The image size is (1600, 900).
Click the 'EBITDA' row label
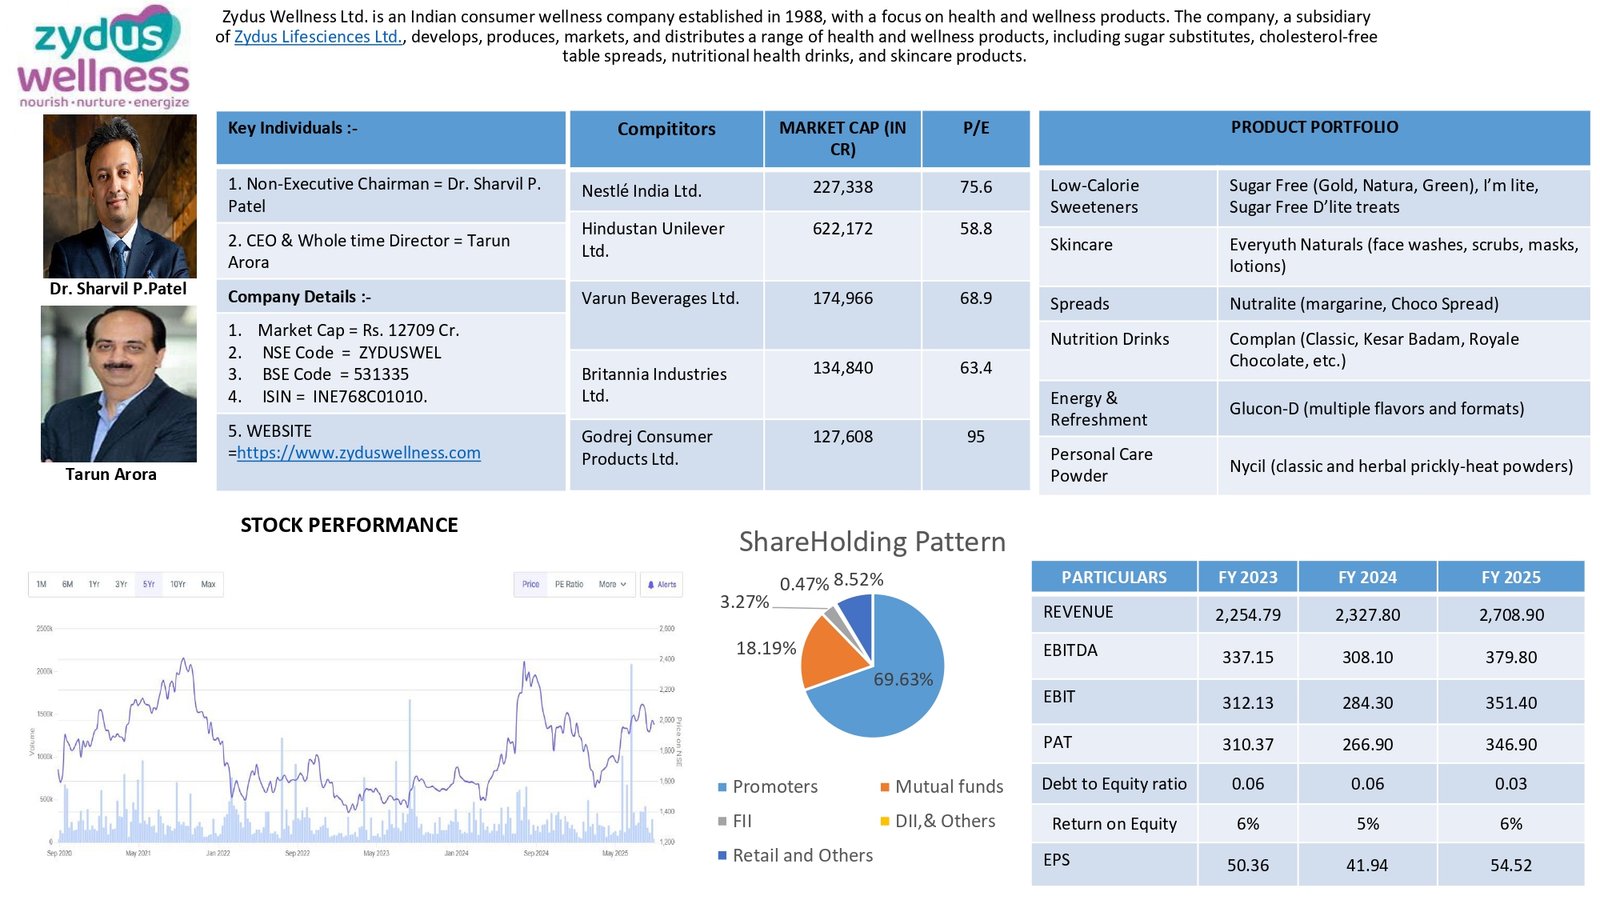tap(1070, 650)
